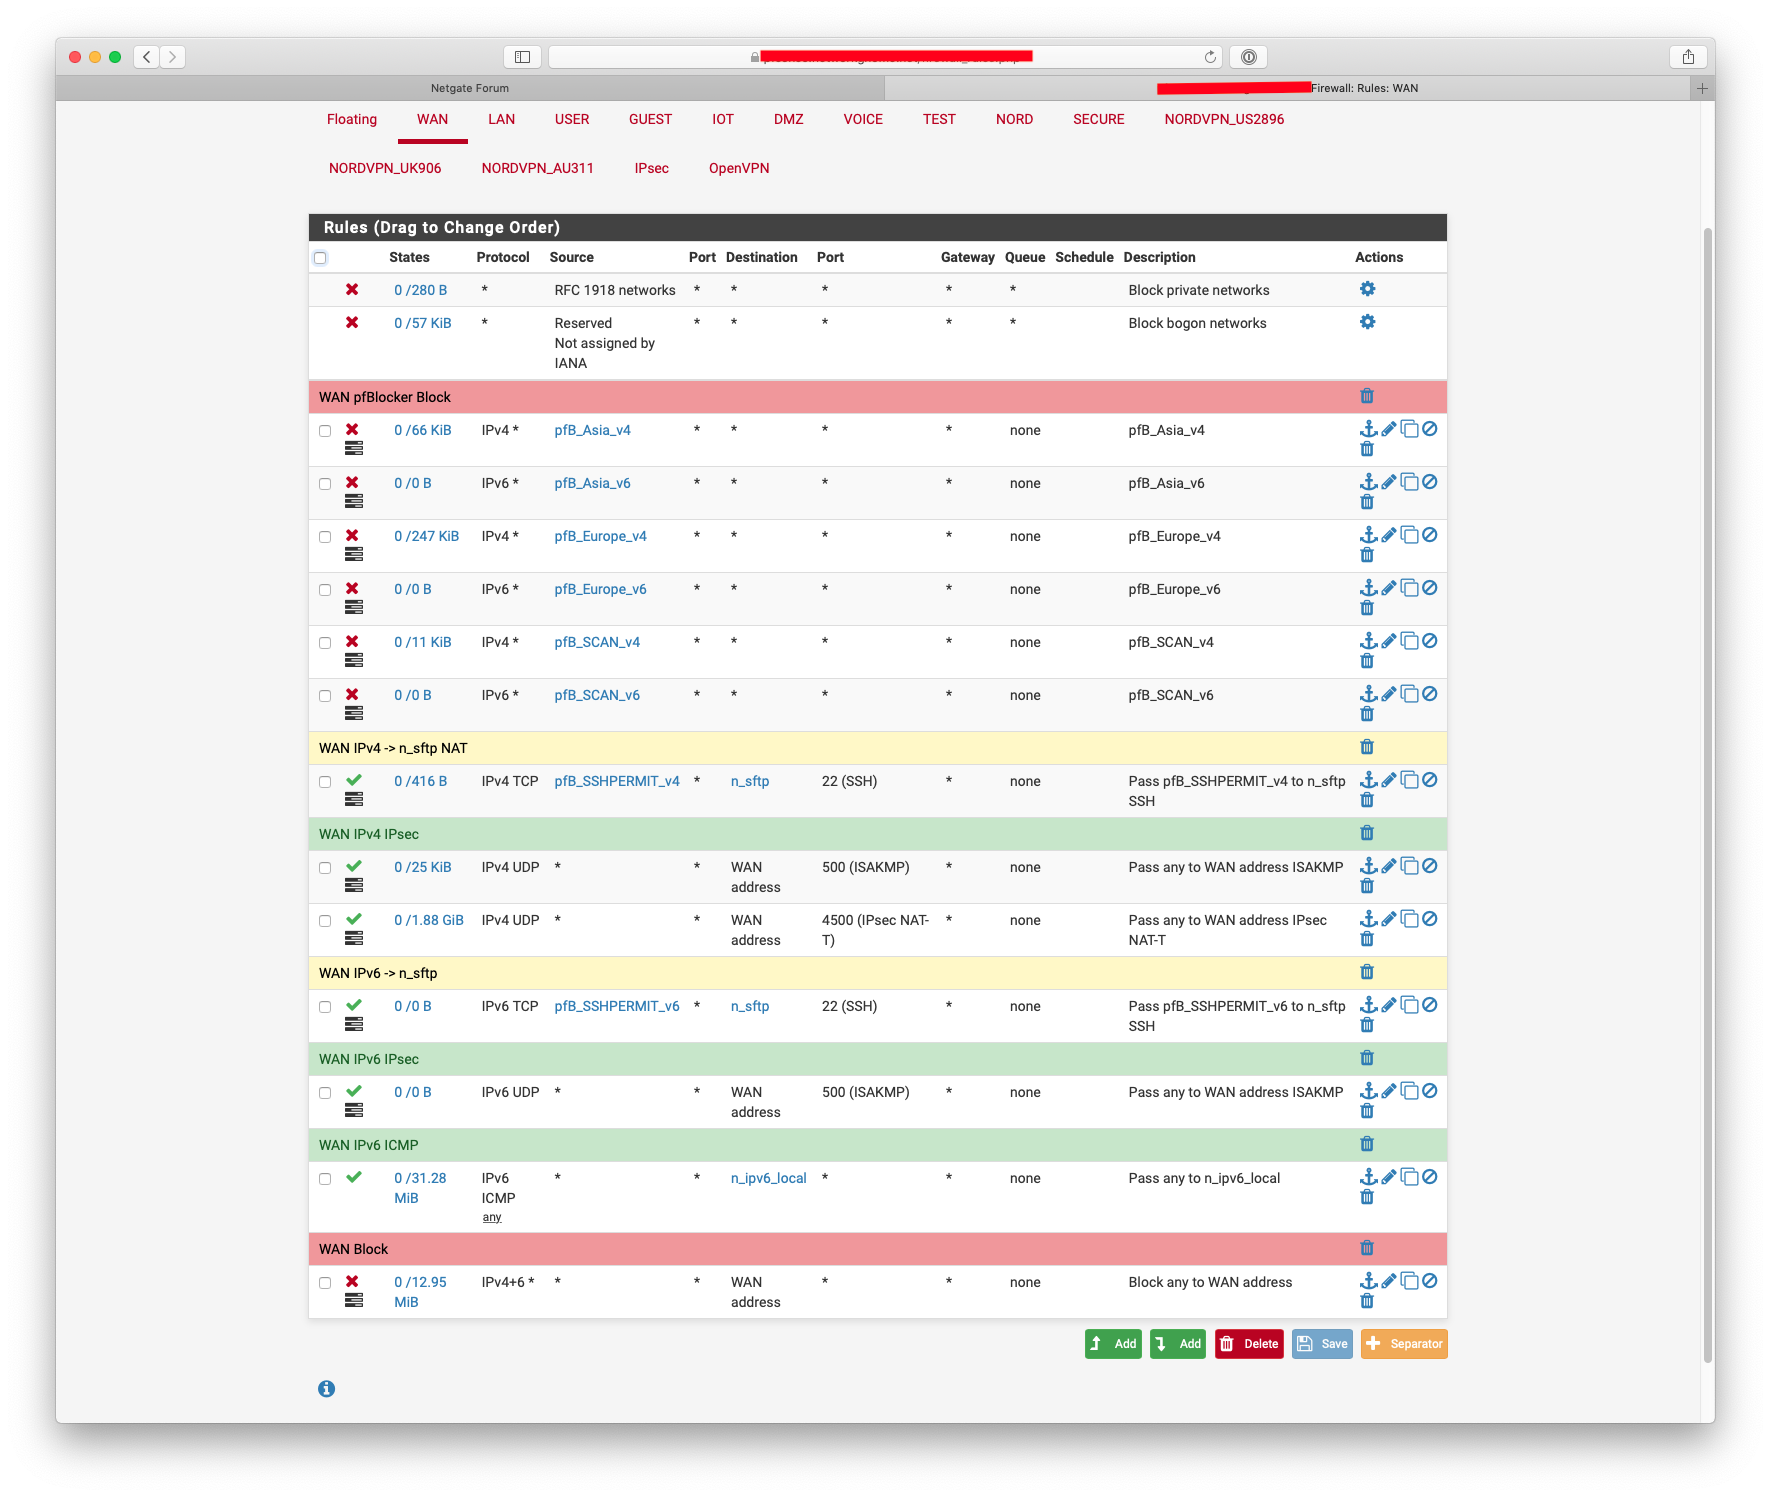Edit the pfB_SCAN_v6 rule
The height and width of the screenshot is (1497, 1771).
click(1389, 694)
